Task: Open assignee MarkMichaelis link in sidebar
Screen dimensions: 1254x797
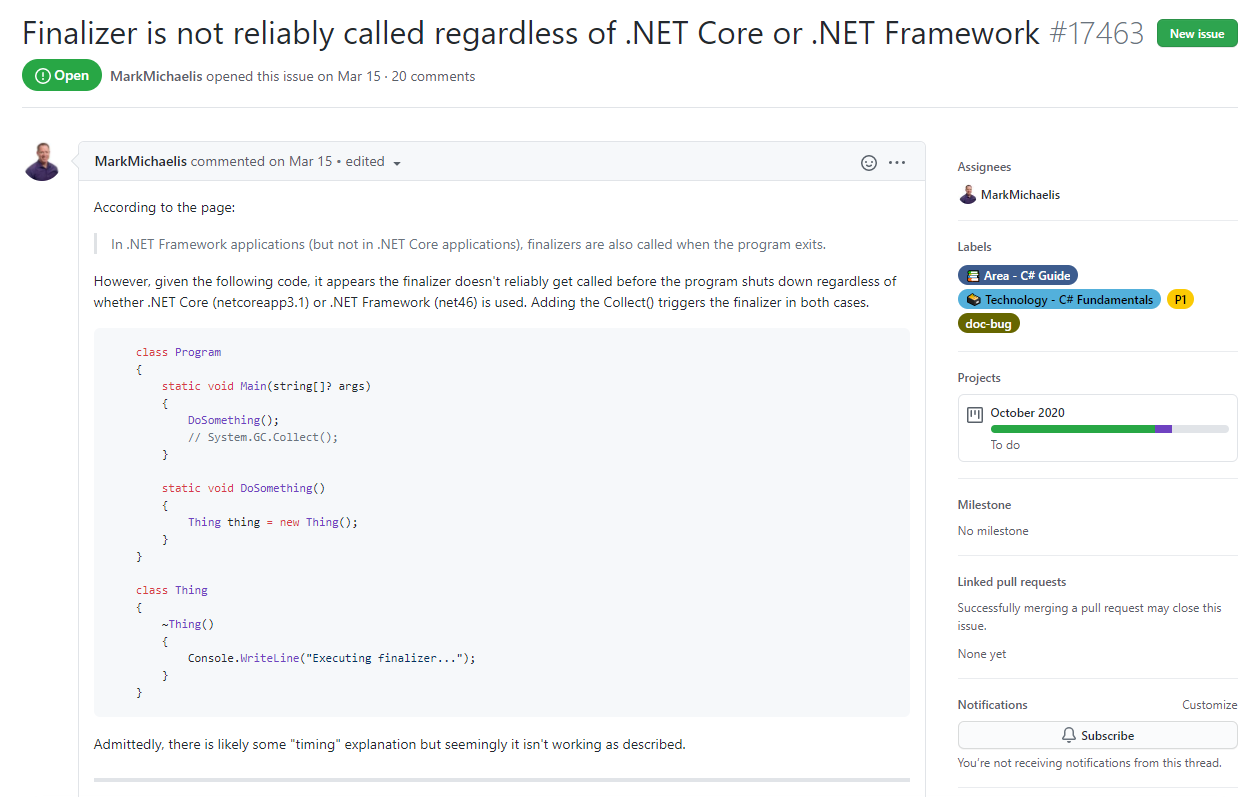Action: pos(1020,195)
